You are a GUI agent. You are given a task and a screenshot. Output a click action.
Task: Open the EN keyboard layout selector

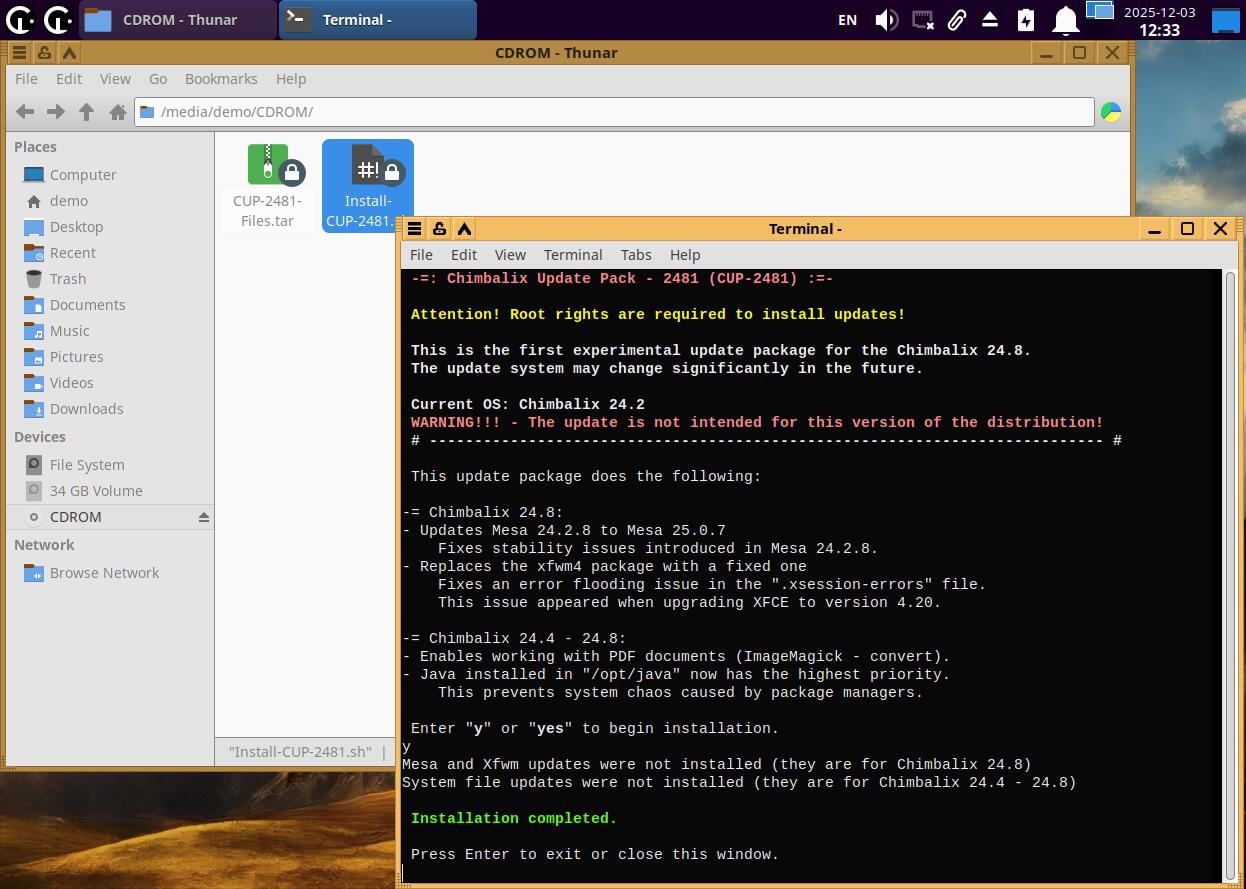[847, 20]
